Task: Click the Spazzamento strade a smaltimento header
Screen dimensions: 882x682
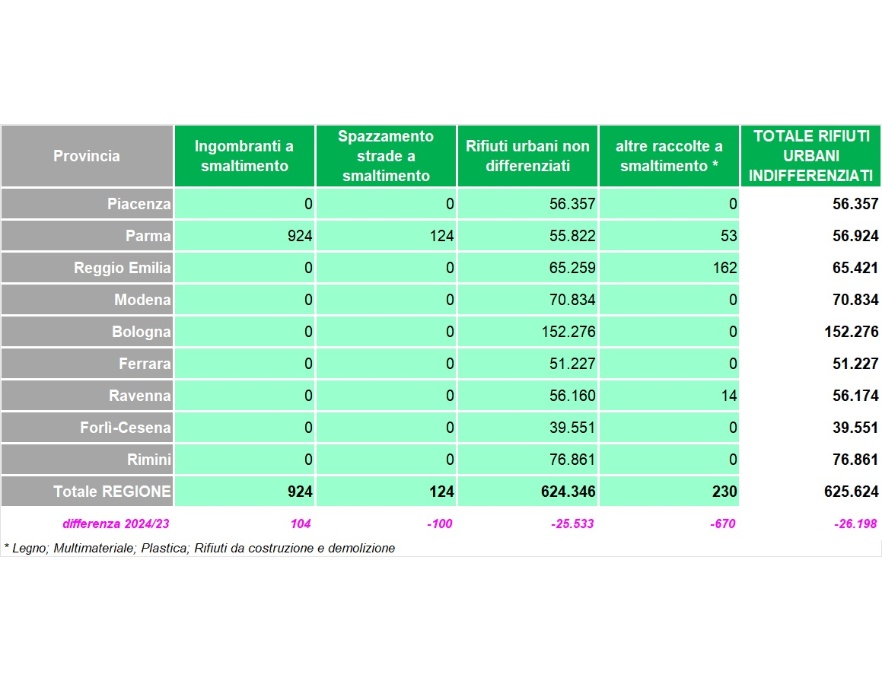Action: click(x=386, y=156)
